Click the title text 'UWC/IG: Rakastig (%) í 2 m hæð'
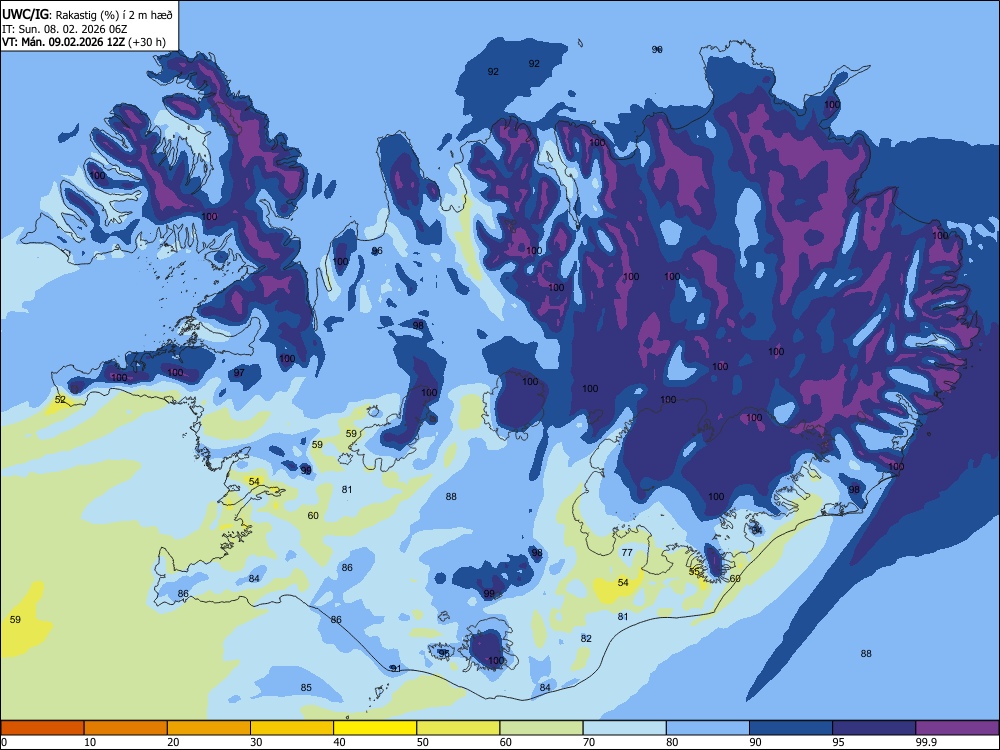Image resolution: width=1000 pixels, height=750 pixels. [87, 15]
